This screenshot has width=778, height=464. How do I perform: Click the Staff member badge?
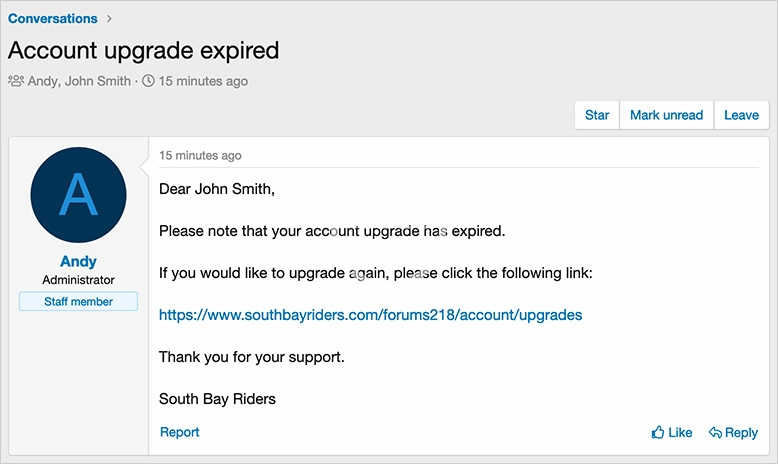pyautogui.click(x=78, y=301)
